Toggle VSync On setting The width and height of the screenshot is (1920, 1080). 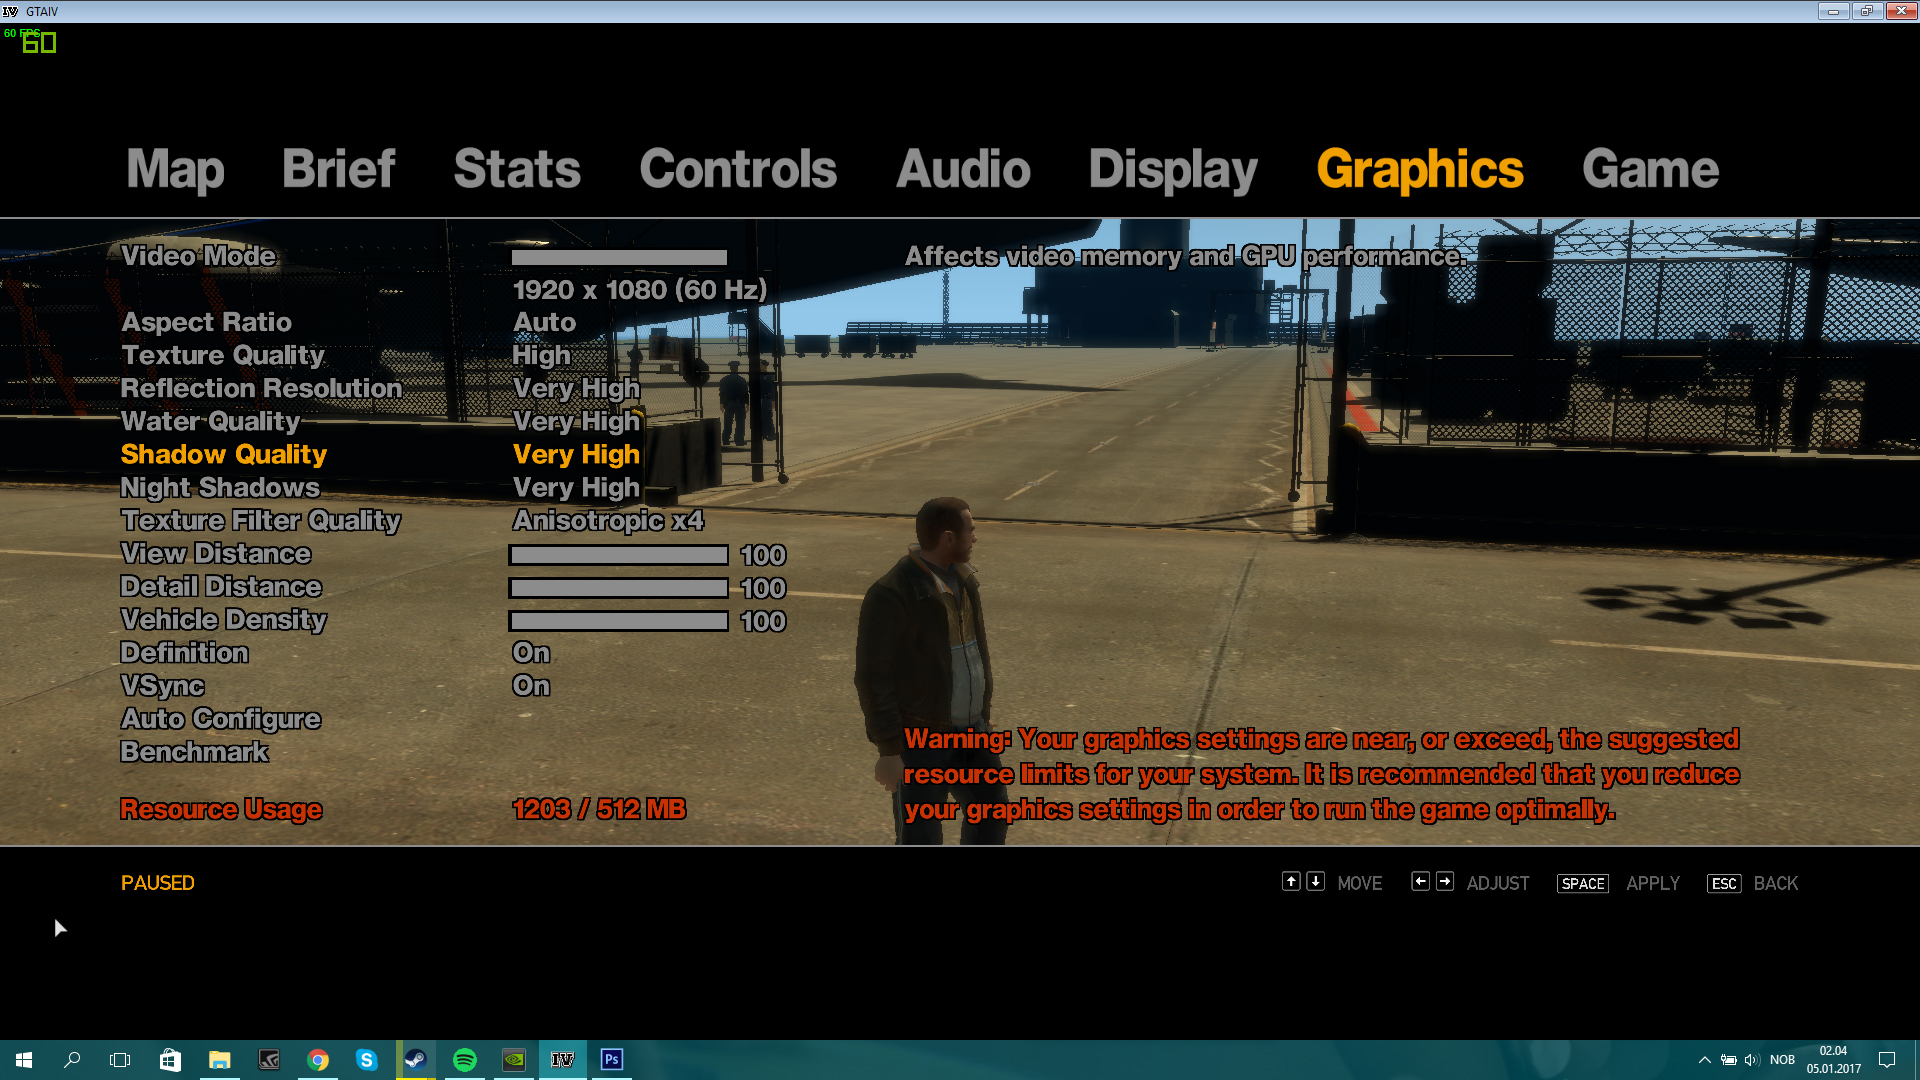click(x=531, y=686)
